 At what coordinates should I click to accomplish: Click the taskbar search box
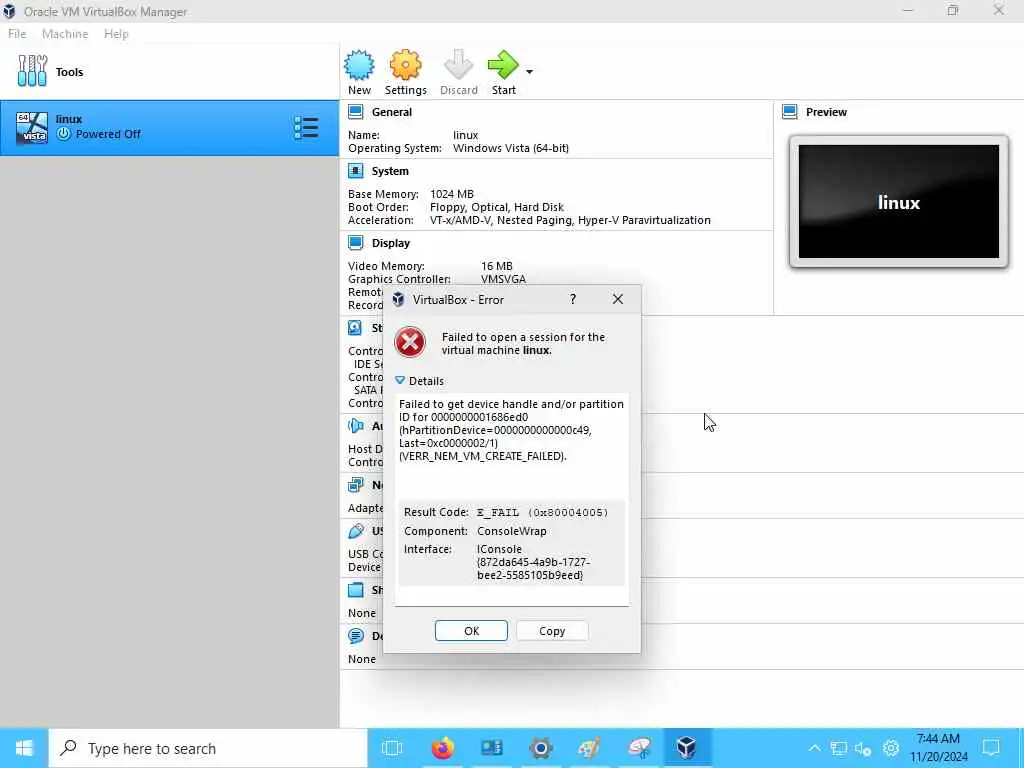(208, 748)
